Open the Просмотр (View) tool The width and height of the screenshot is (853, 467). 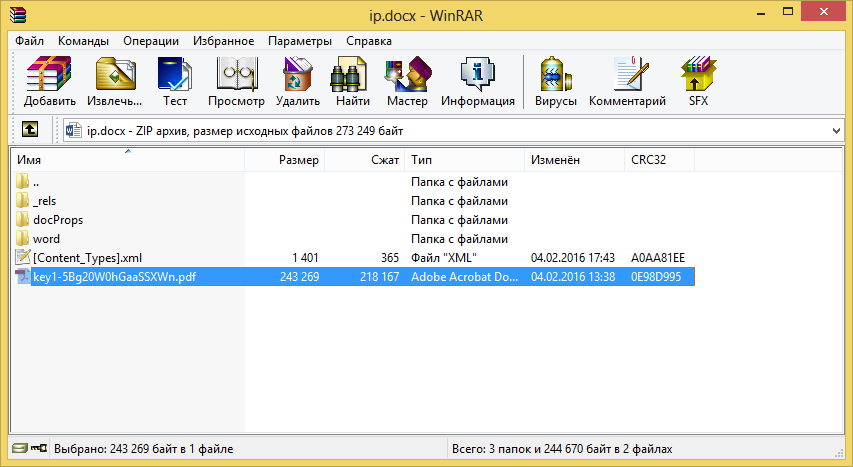pyautogui.click(x=236, y=75)
